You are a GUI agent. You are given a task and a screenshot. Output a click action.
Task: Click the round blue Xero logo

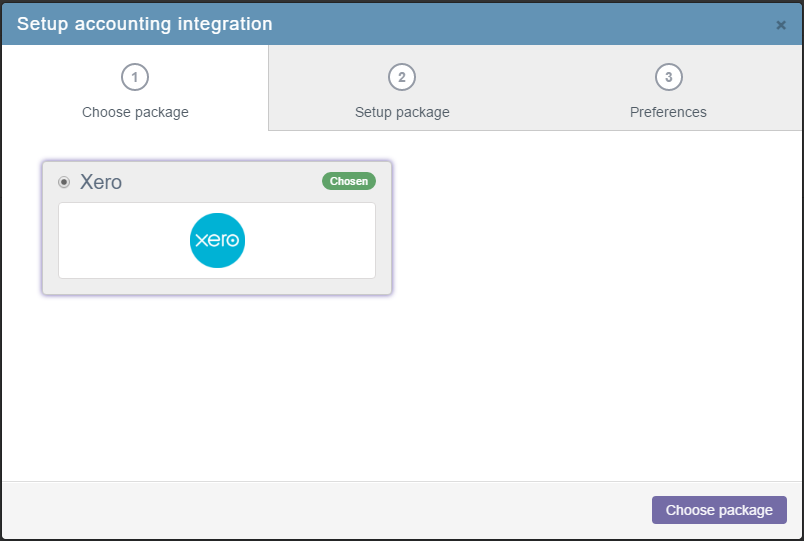click(x=217, y=240)
